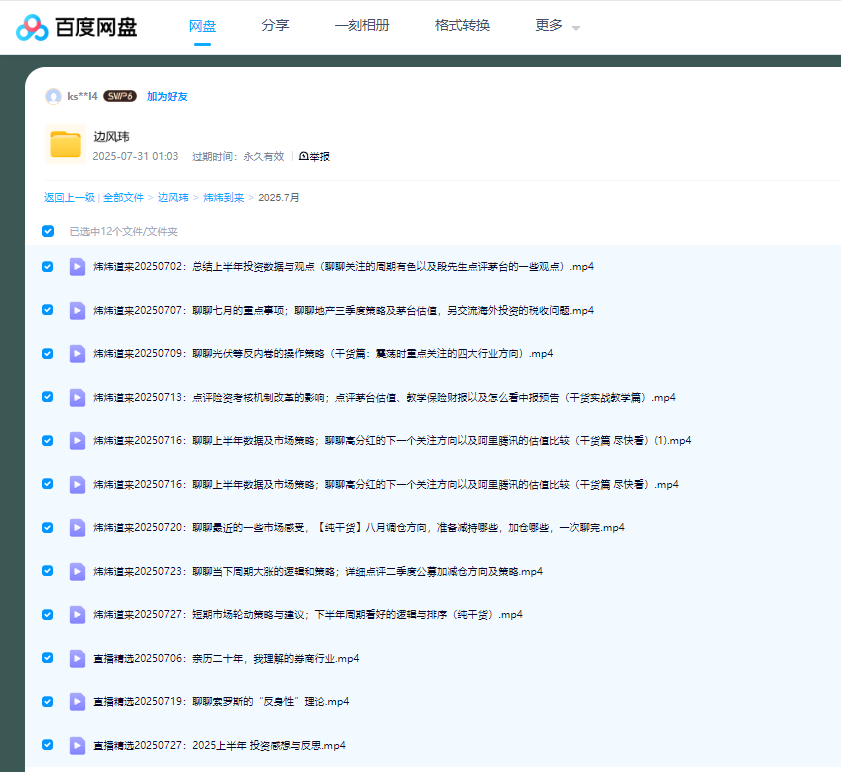Click the Baidu Netdisk logo icon
This screenshot has width=841, height=772.
(32, 27)
